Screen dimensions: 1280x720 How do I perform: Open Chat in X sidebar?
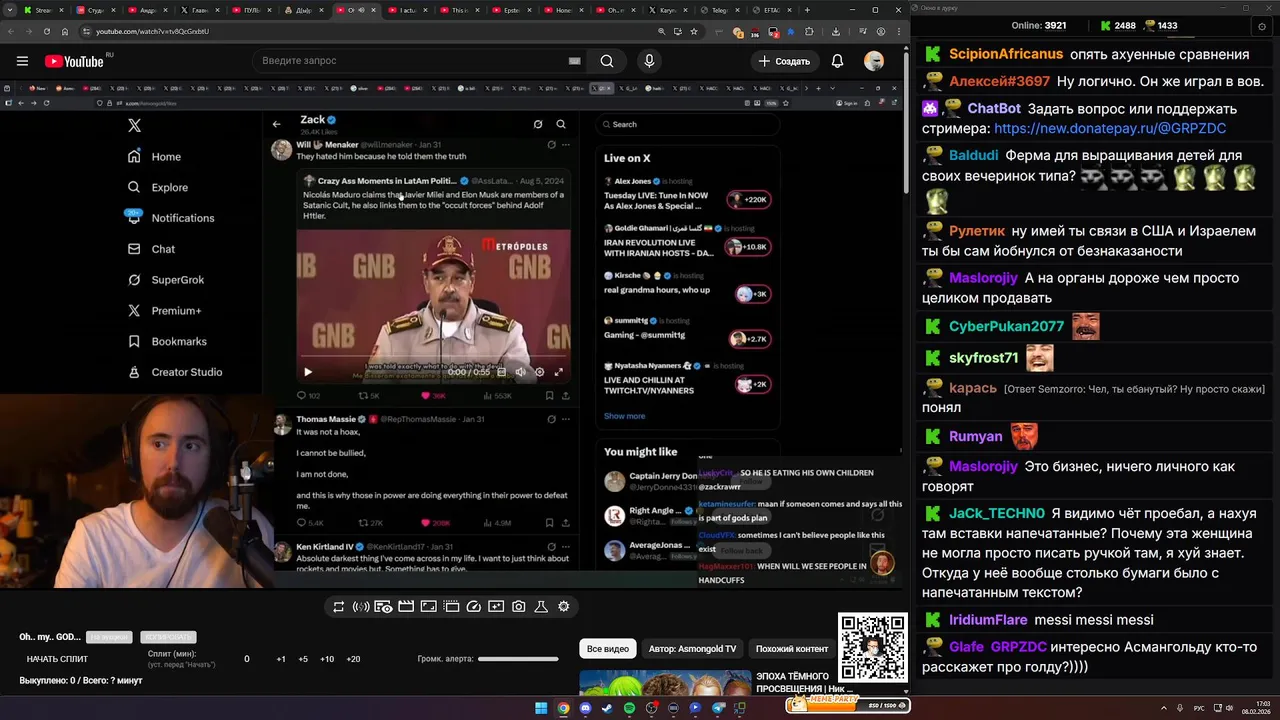pyautogui.click(x=150, y=249)
